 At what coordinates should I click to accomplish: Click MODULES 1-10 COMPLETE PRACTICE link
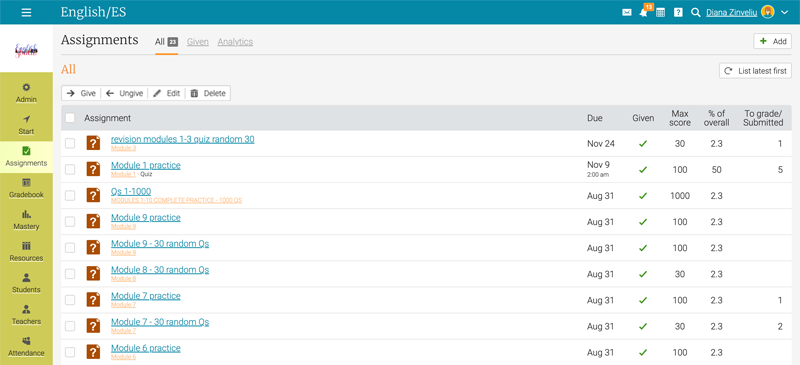tap(177, 201)
